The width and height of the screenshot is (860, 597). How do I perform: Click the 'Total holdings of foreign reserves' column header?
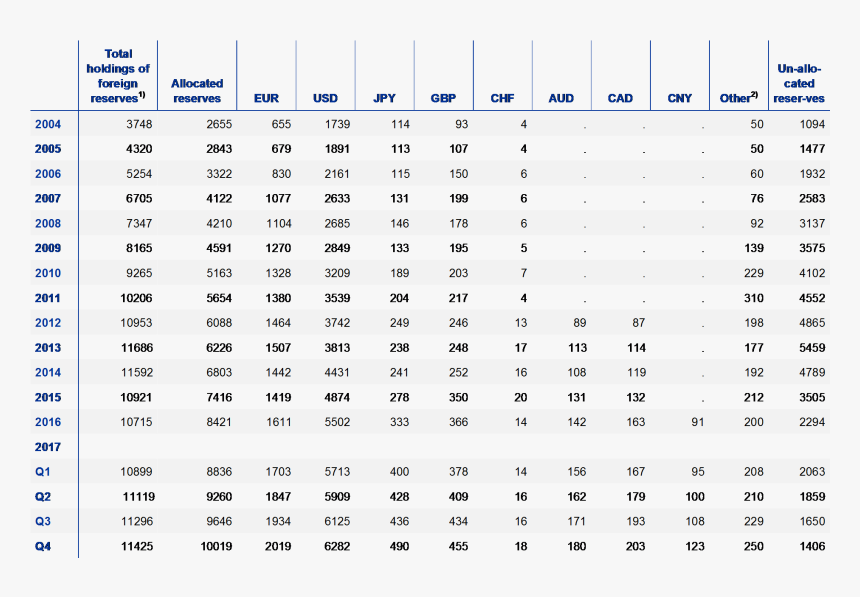pyautogui.click(x=118, y=76)
